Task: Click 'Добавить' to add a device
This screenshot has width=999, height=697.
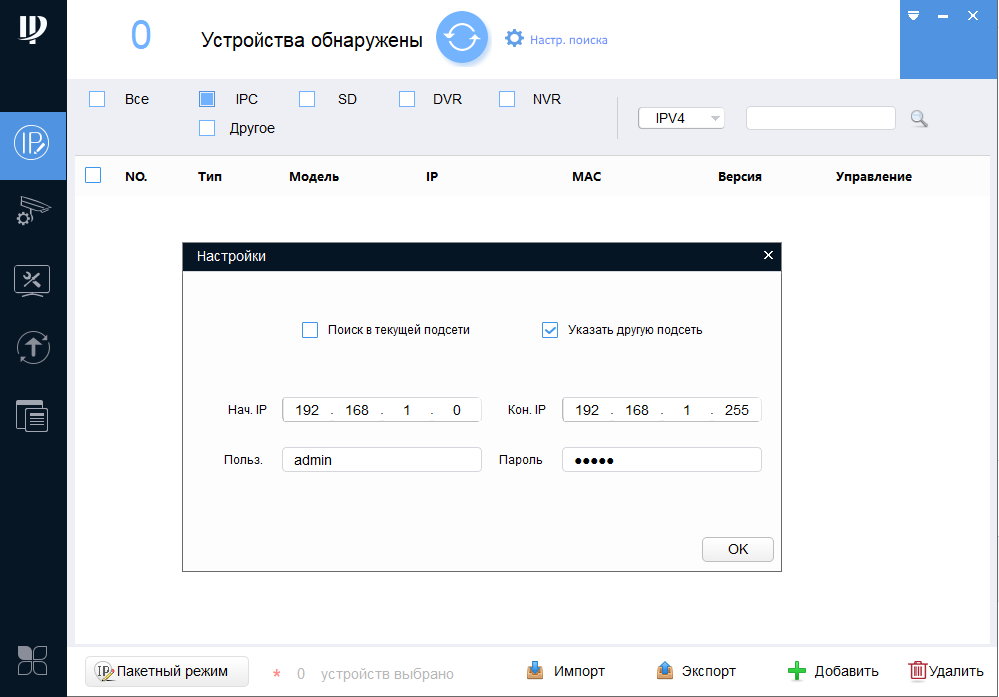Action: (833, 671)
